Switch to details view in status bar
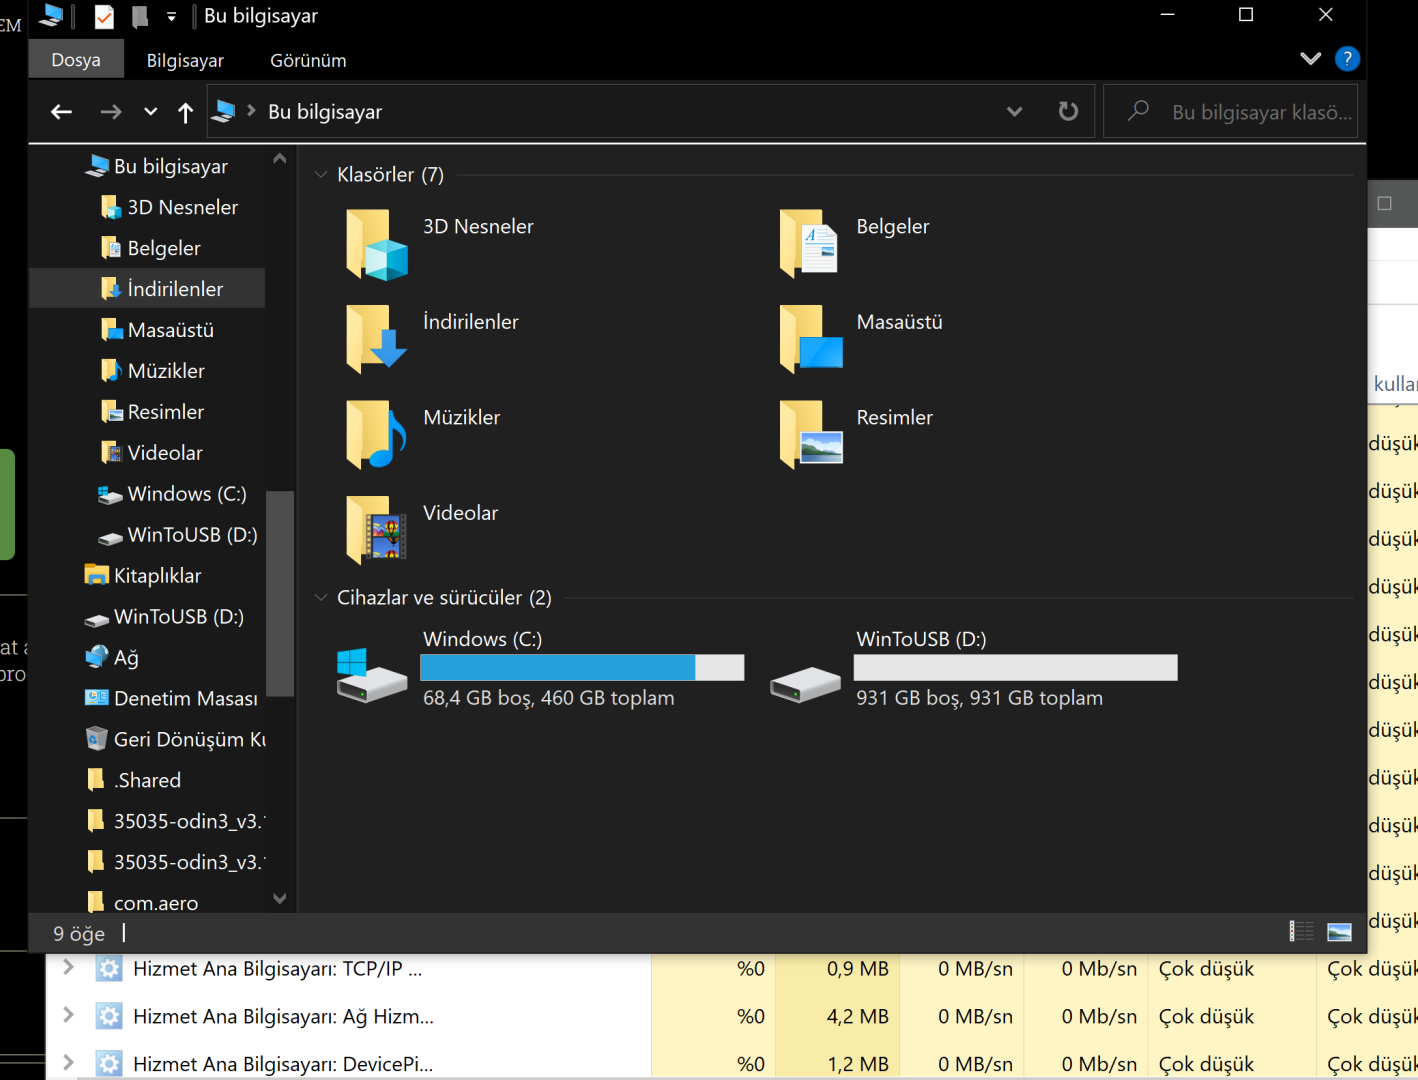Viewport: 1418px width, 1080px height. click(1302, 932)
